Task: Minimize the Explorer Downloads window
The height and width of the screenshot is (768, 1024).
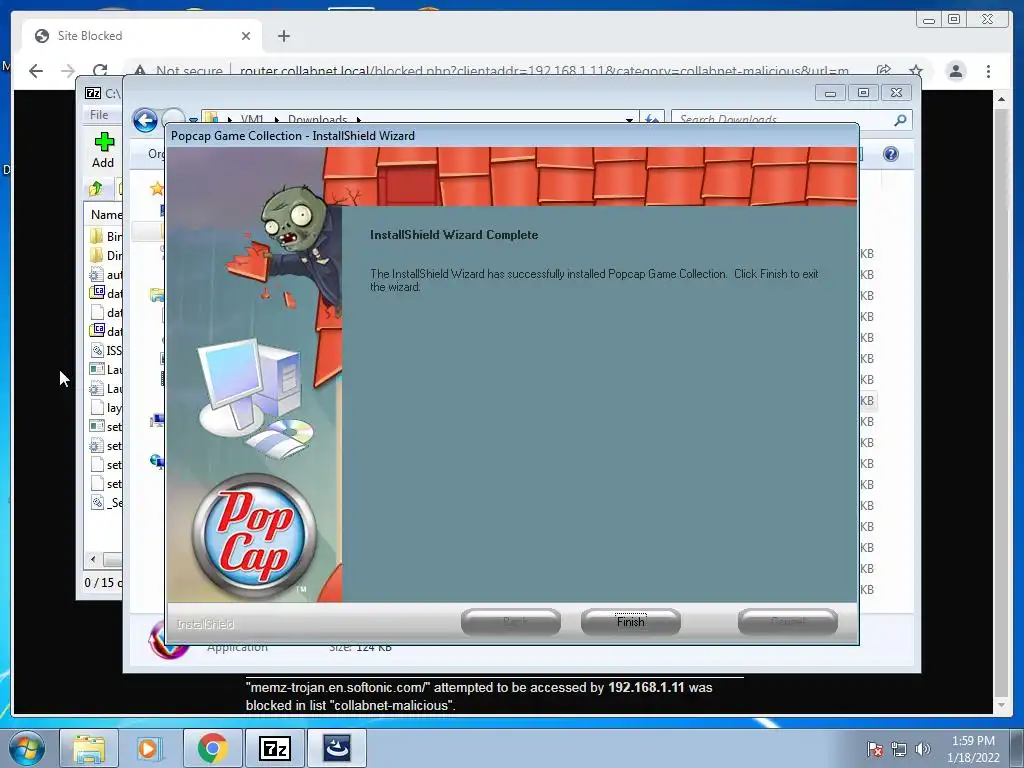Action: click(x=830, y=93)
